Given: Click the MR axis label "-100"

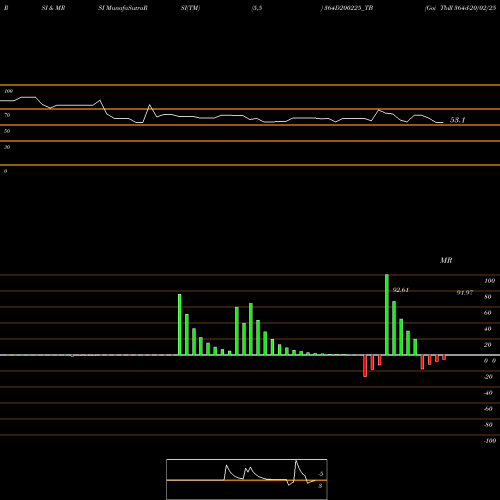Looking at the screenshot, I should (x=490, y=441).
